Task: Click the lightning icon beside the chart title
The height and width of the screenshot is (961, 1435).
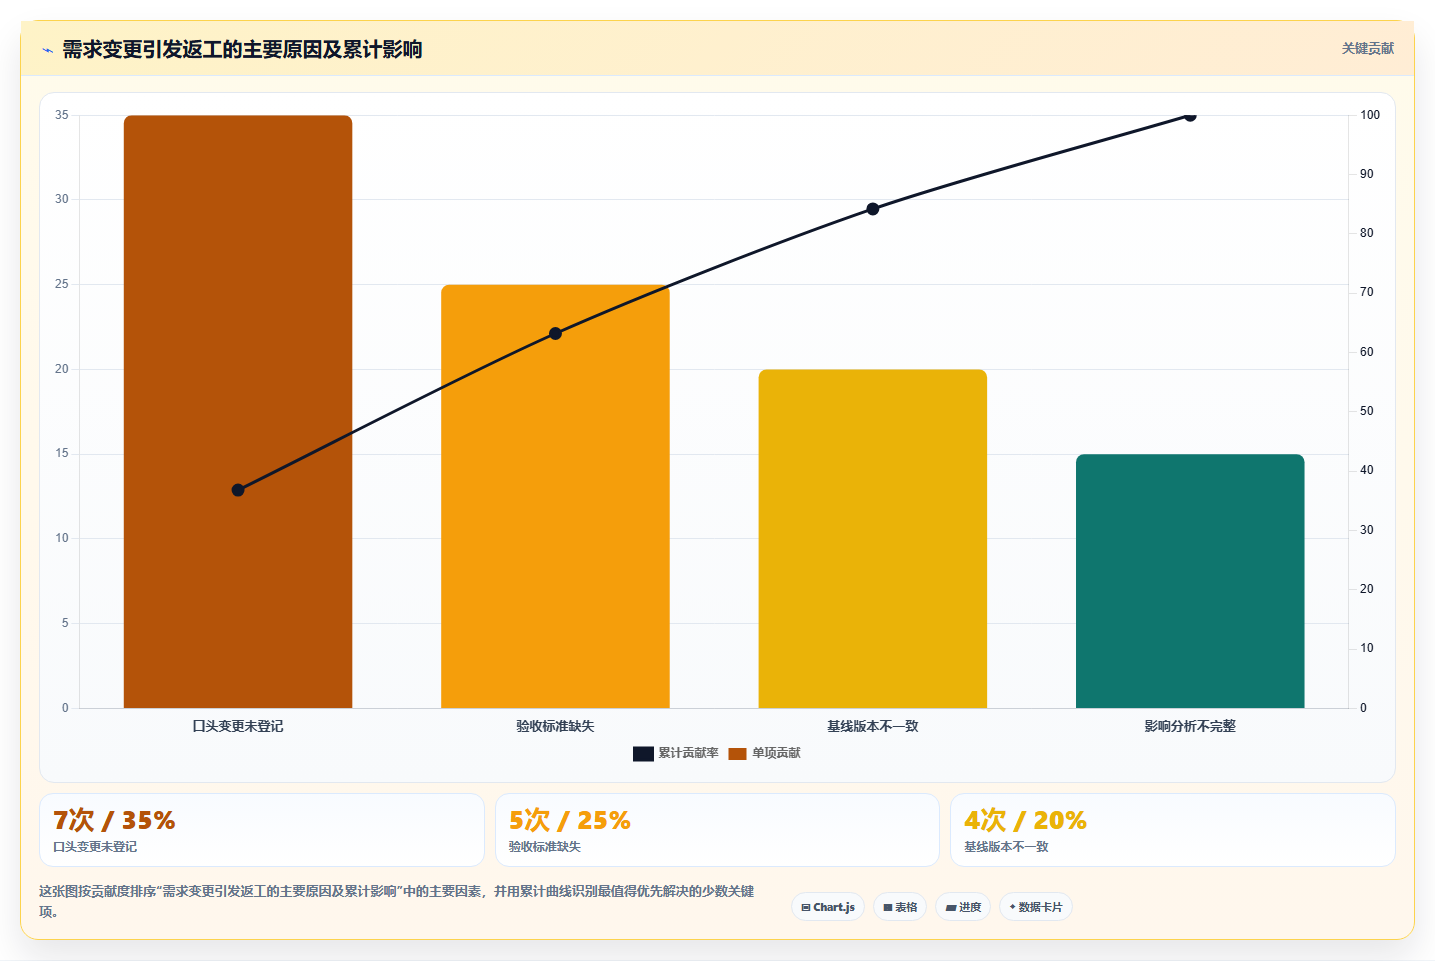Action: pyautogui.click(x=47, y=50)
